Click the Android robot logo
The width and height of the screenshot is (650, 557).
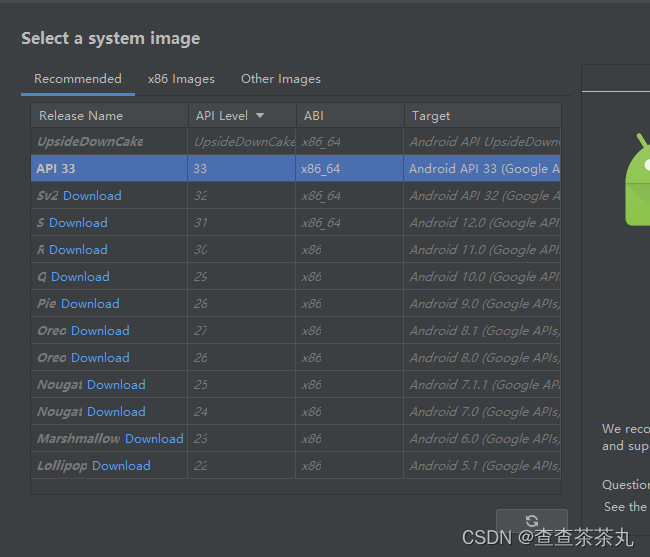click(x=638, y=180)
